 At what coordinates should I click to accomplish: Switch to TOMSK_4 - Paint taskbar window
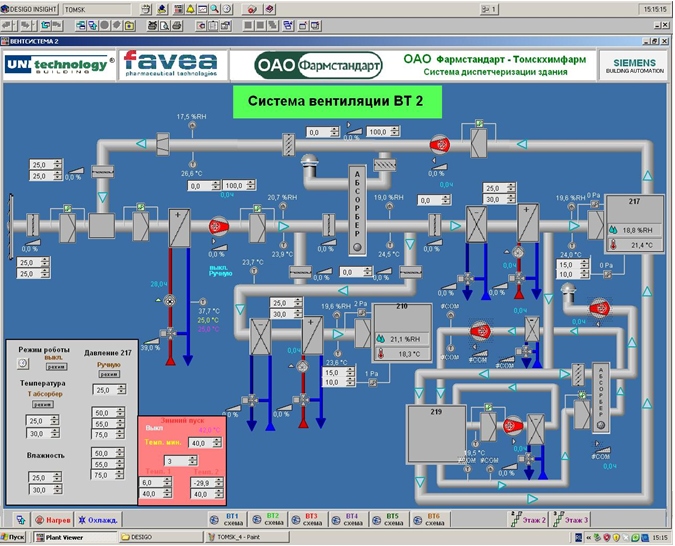pos(247,537)
